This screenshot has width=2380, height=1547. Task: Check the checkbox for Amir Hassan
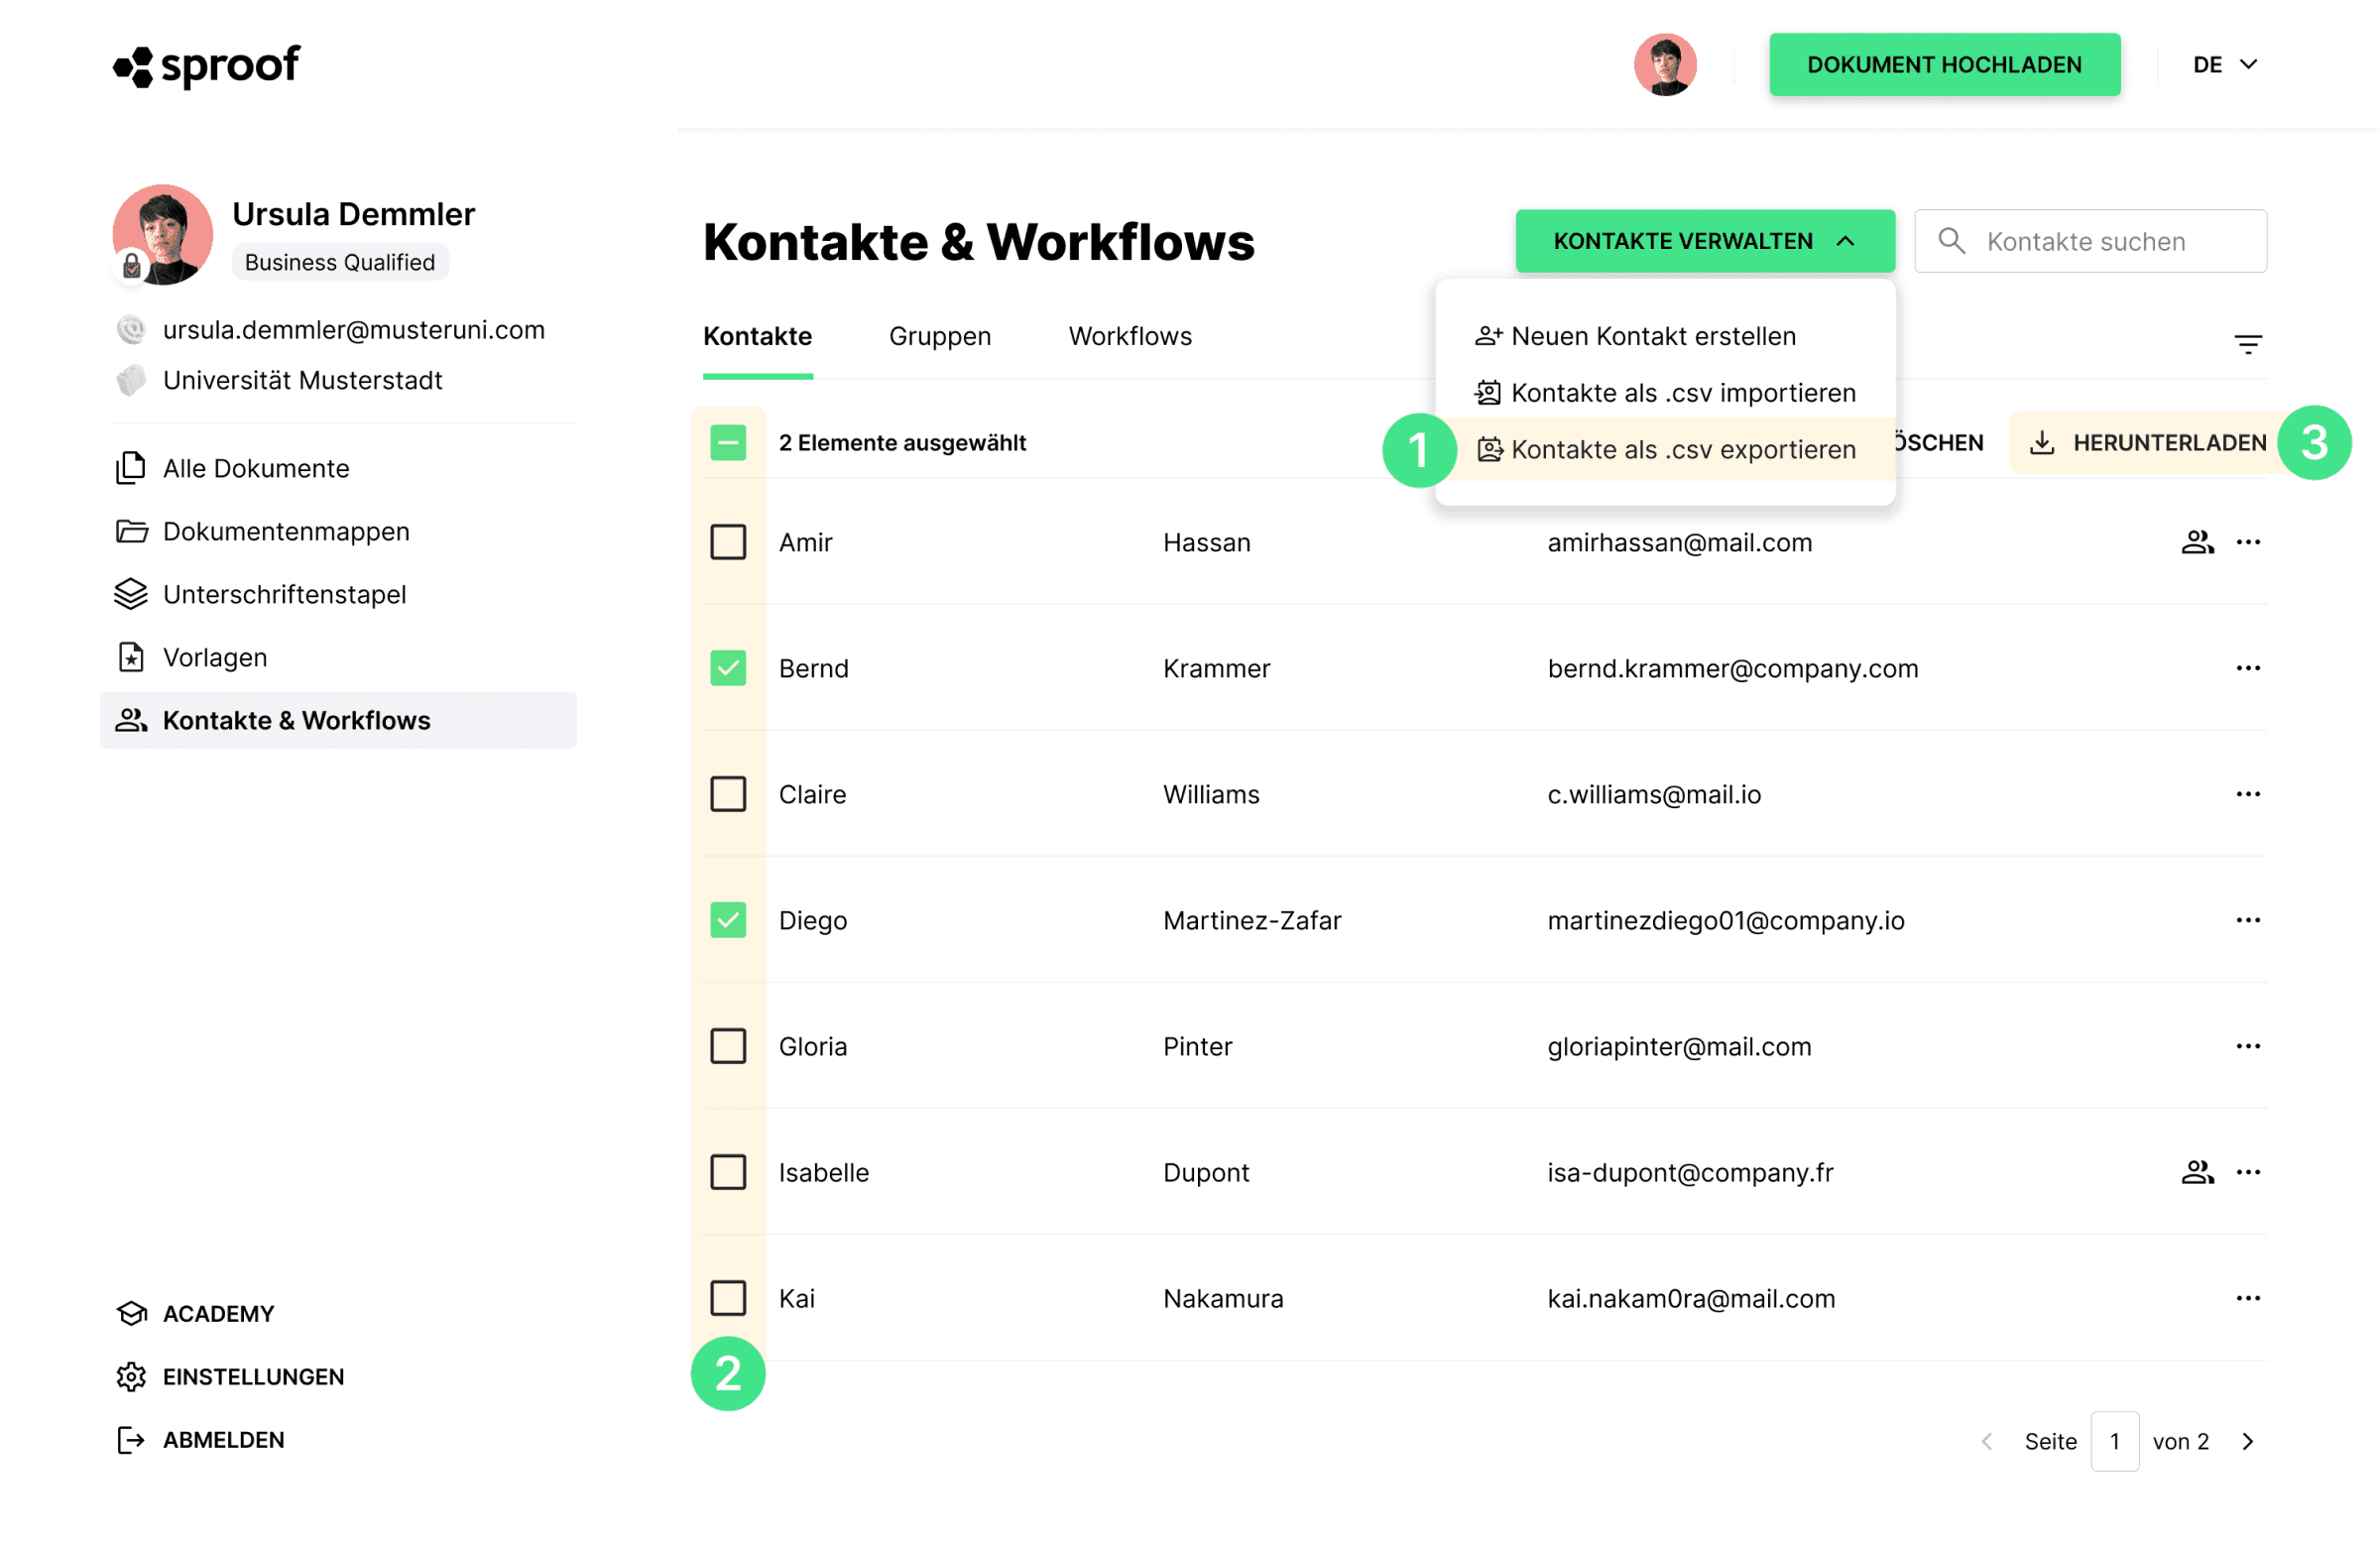tap(728, 542)
